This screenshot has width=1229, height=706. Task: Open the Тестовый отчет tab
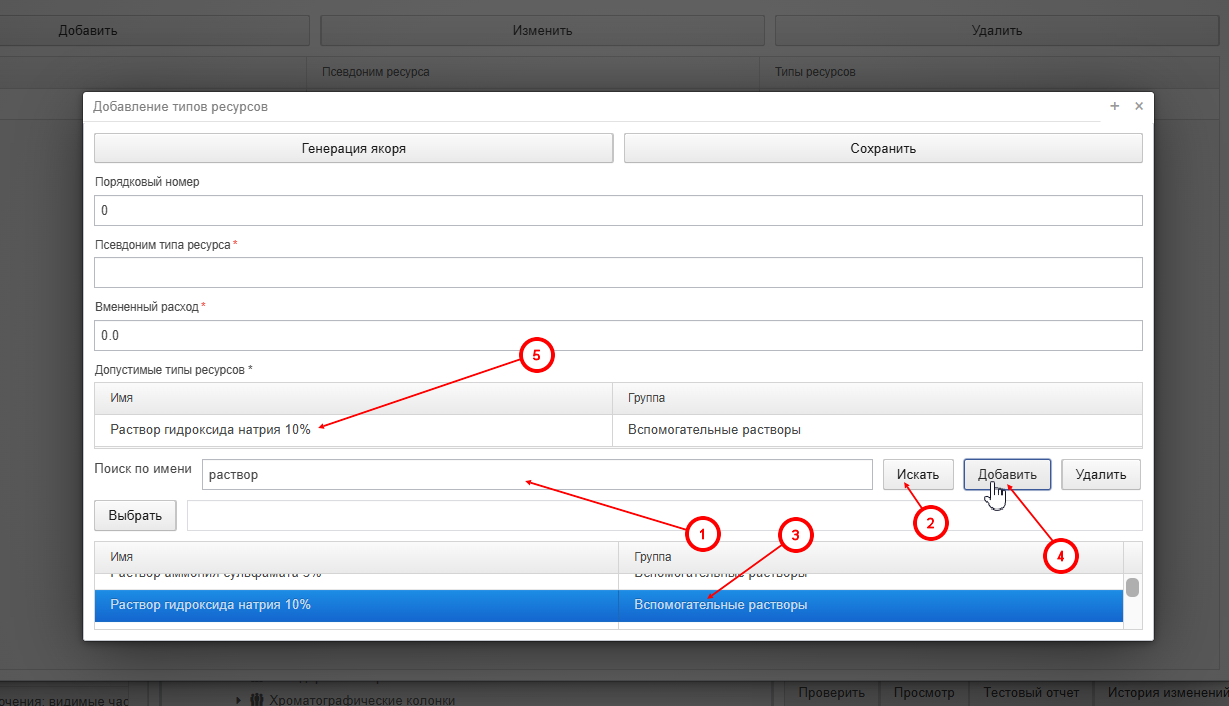(x=1031, y=692)
